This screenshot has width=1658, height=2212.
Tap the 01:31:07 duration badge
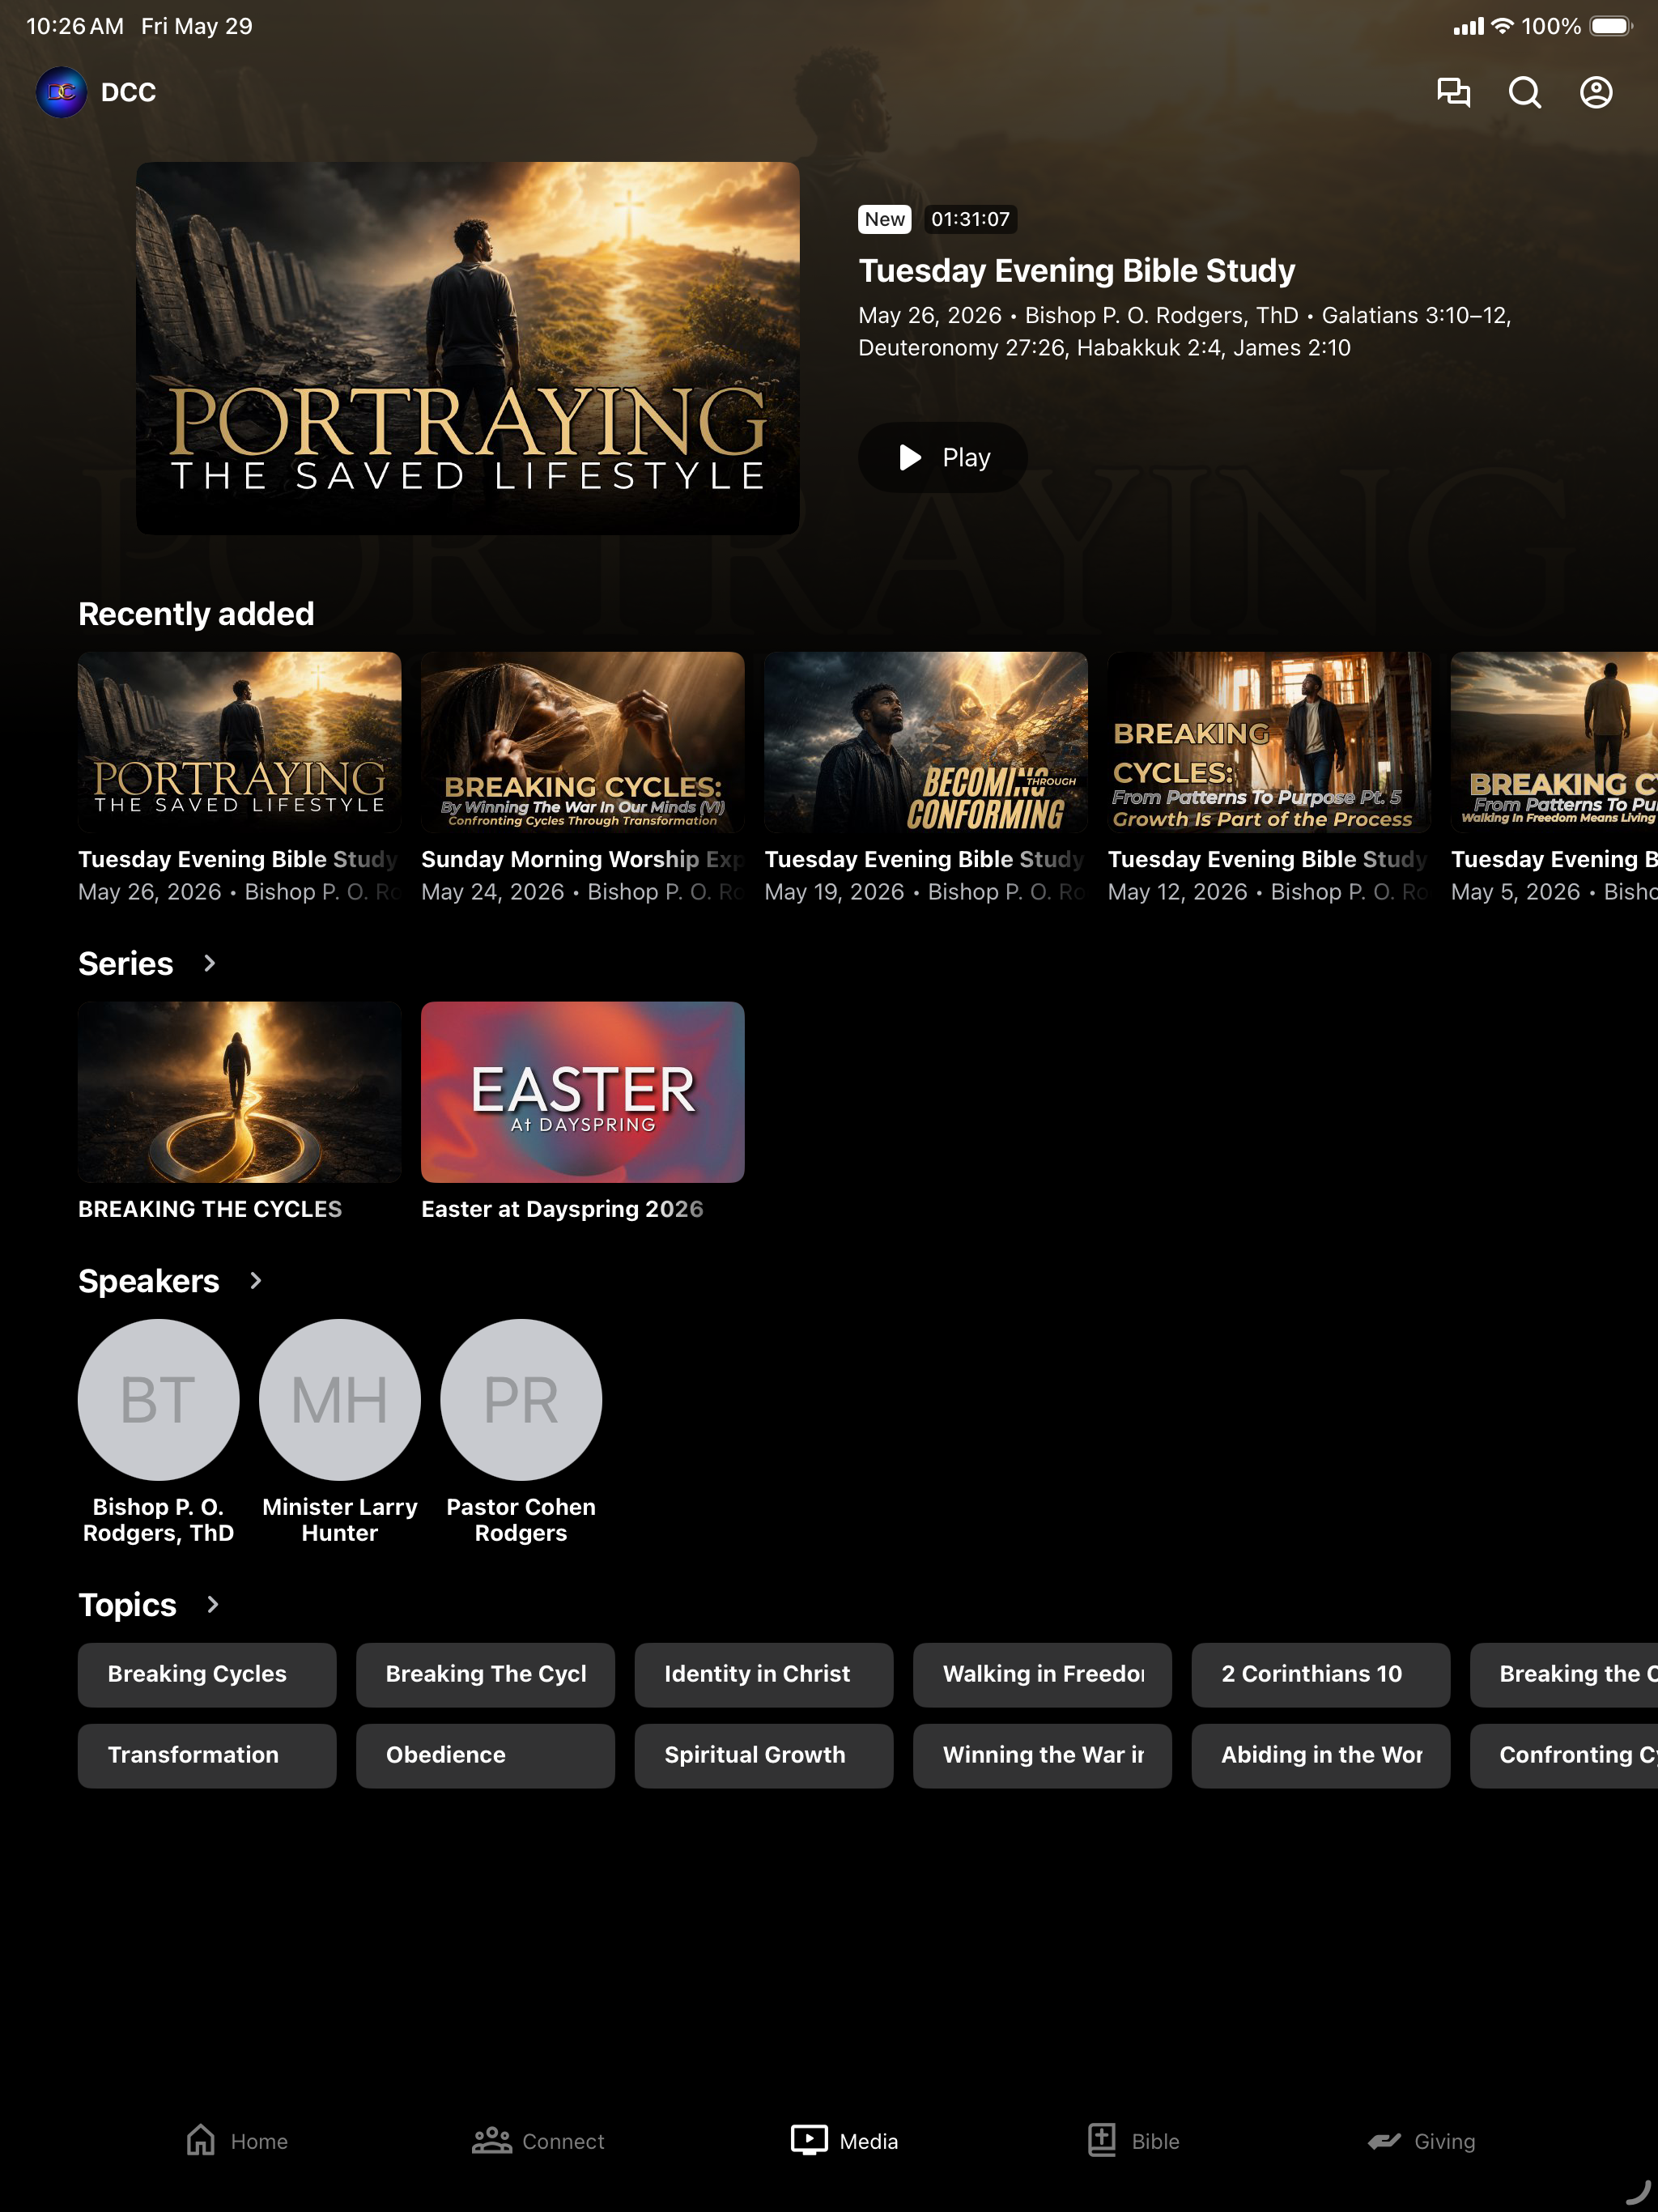[970, 219]
